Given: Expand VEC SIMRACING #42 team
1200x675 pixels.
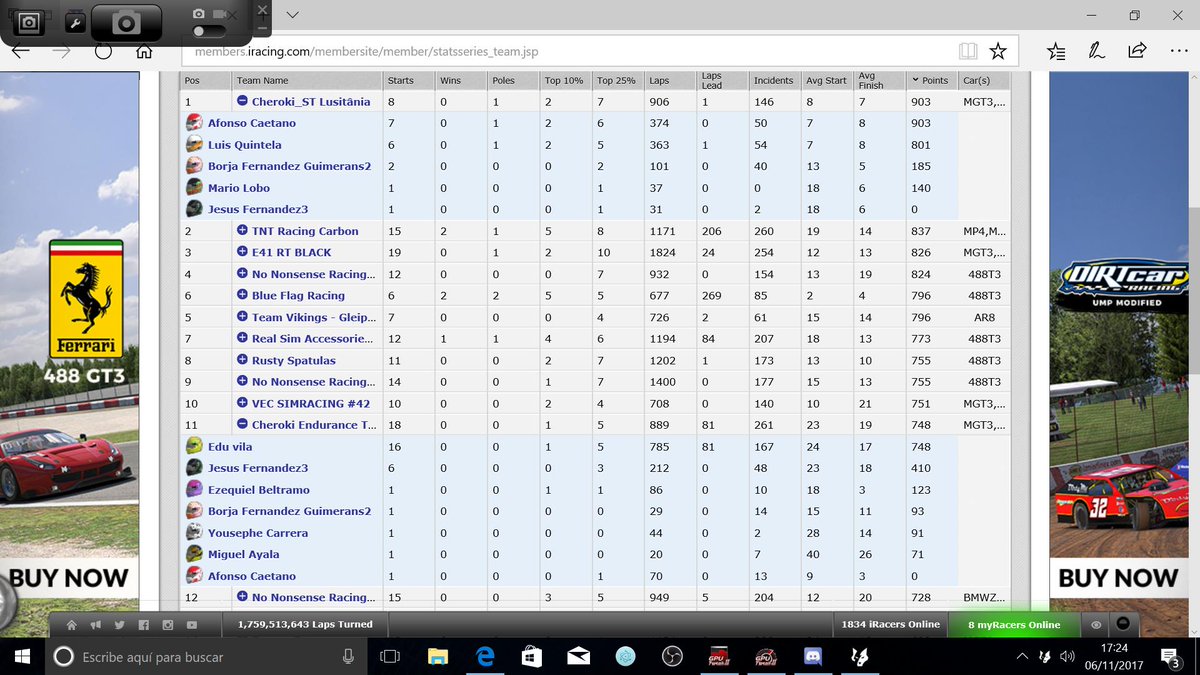Looking at the screenshot, I should point(242,403).
